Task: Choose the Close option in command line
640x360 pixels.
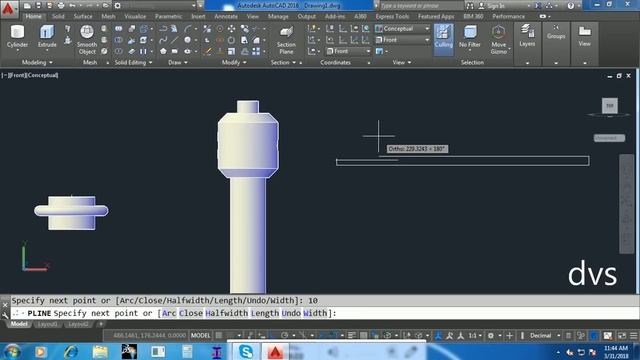Action: pyautogui.click(x=191, y=313)
